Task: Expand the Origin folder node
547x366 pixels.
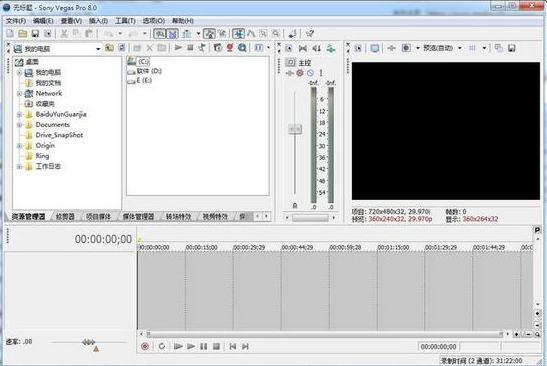Action: (20, 146)
